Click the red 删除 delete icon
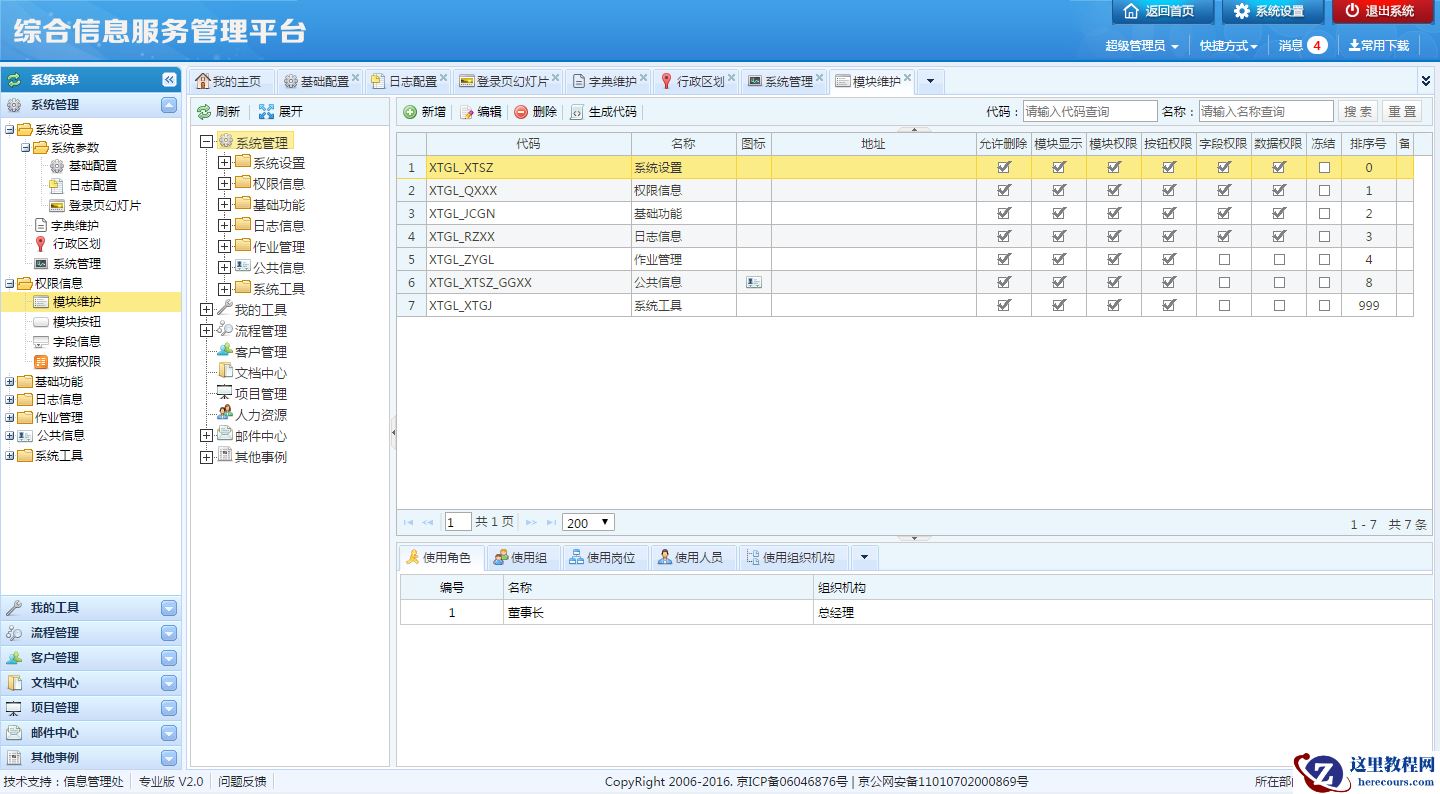This screenshot has height=794, width=1440. (x=521, y=112)
